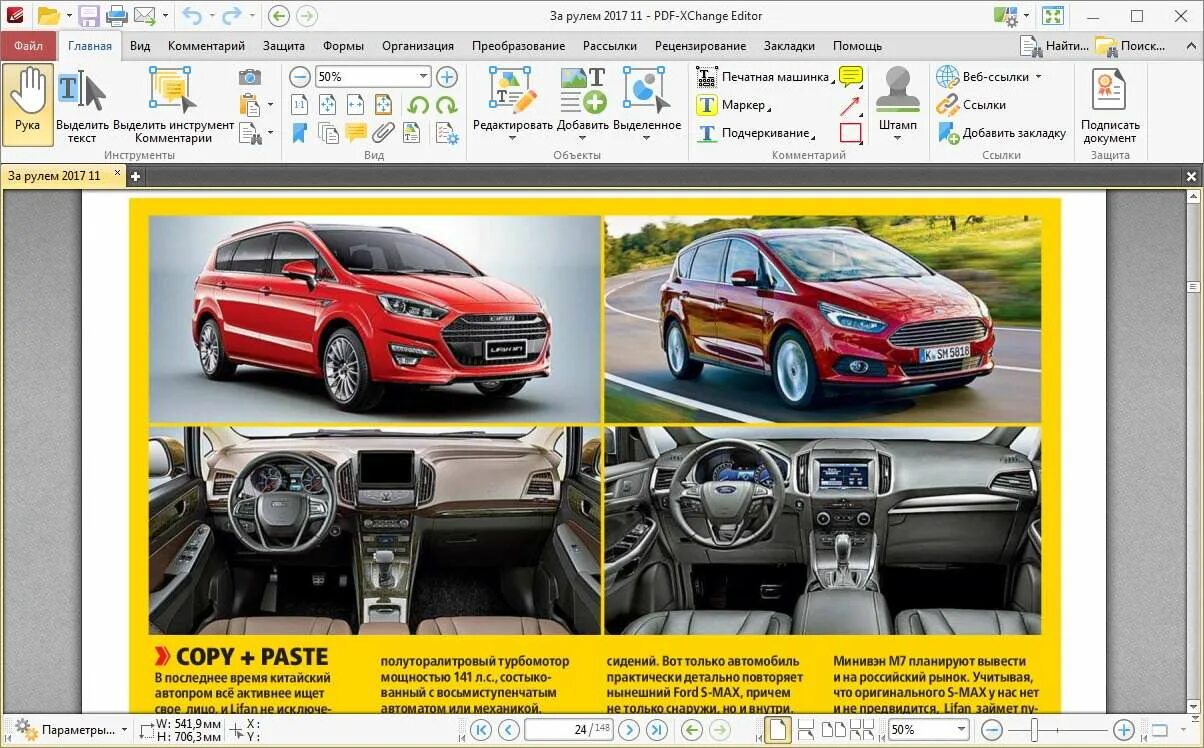Add a new document tab
Screen dimensions: 1204x748
(135, 176)
